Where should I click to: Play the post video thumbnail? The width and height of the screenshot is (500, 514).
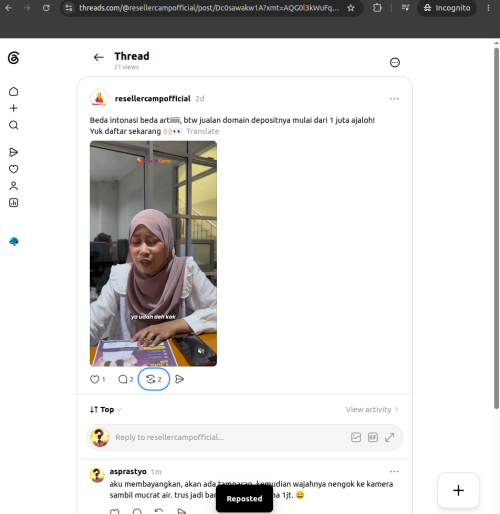153,254
